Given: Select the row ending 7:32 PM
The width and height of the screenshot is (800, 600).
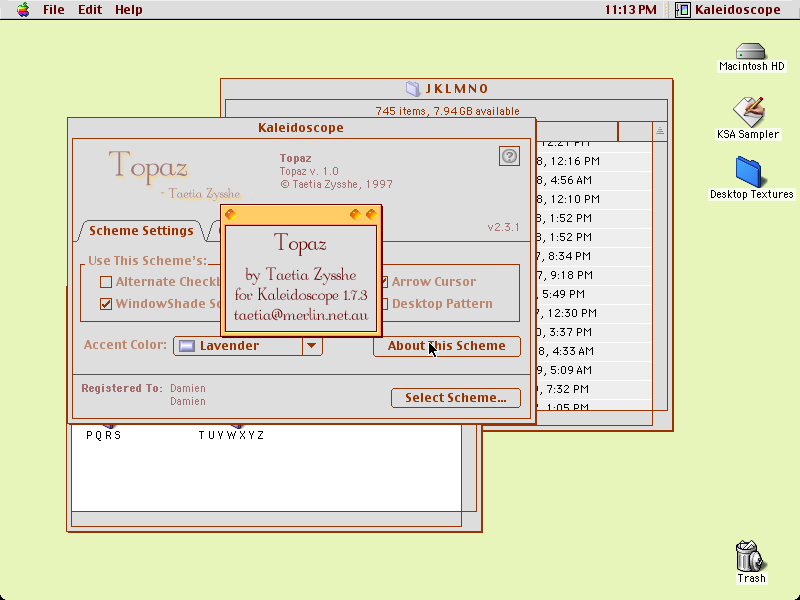Looking at the screenshot, I should click(x=593, y=389).
